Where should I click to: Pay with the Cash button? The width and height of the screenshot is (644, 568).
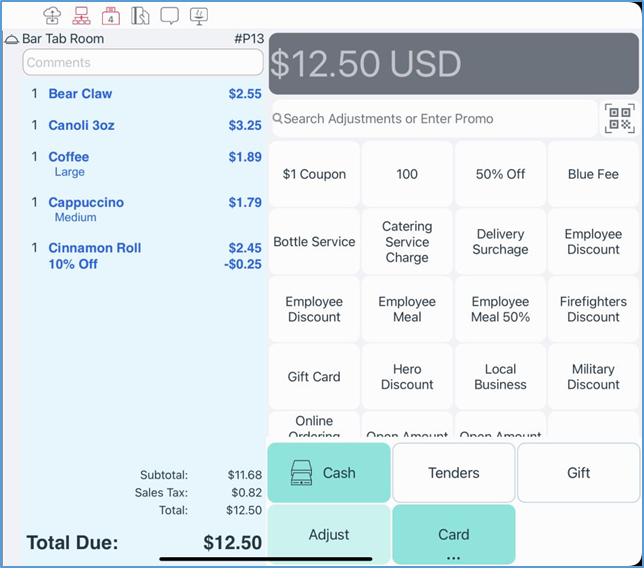coord(329,473)
